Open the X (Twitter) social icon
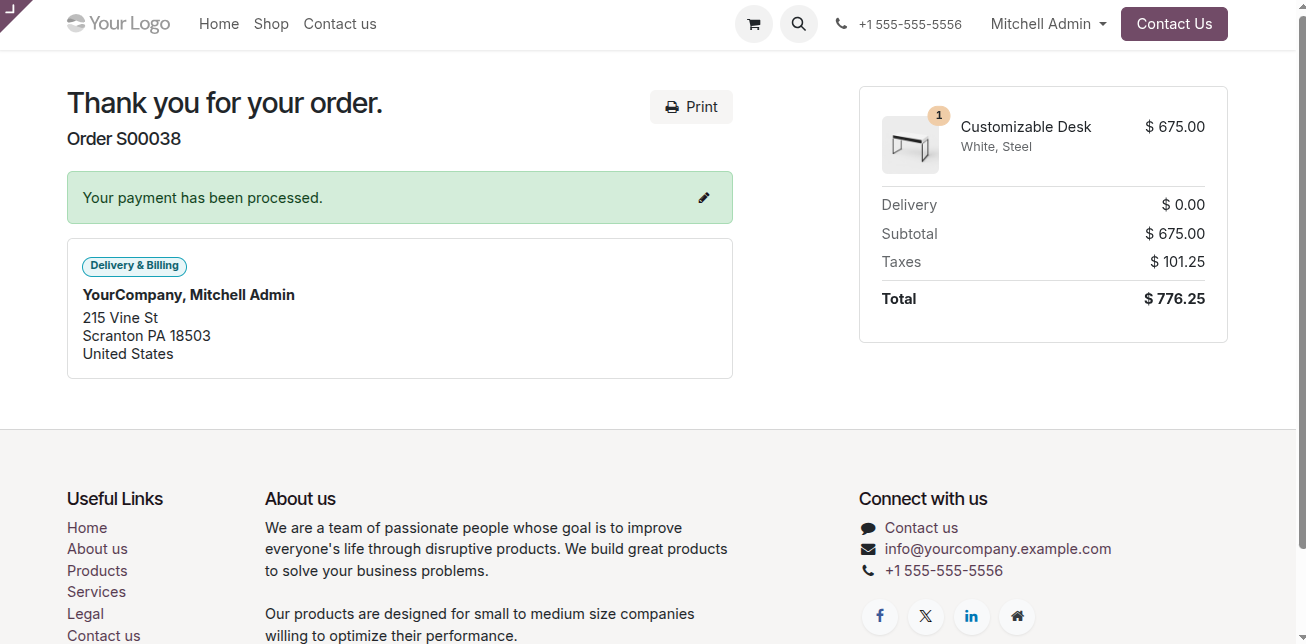This screenshot has height=644, width=1306. tap(926, 616)
